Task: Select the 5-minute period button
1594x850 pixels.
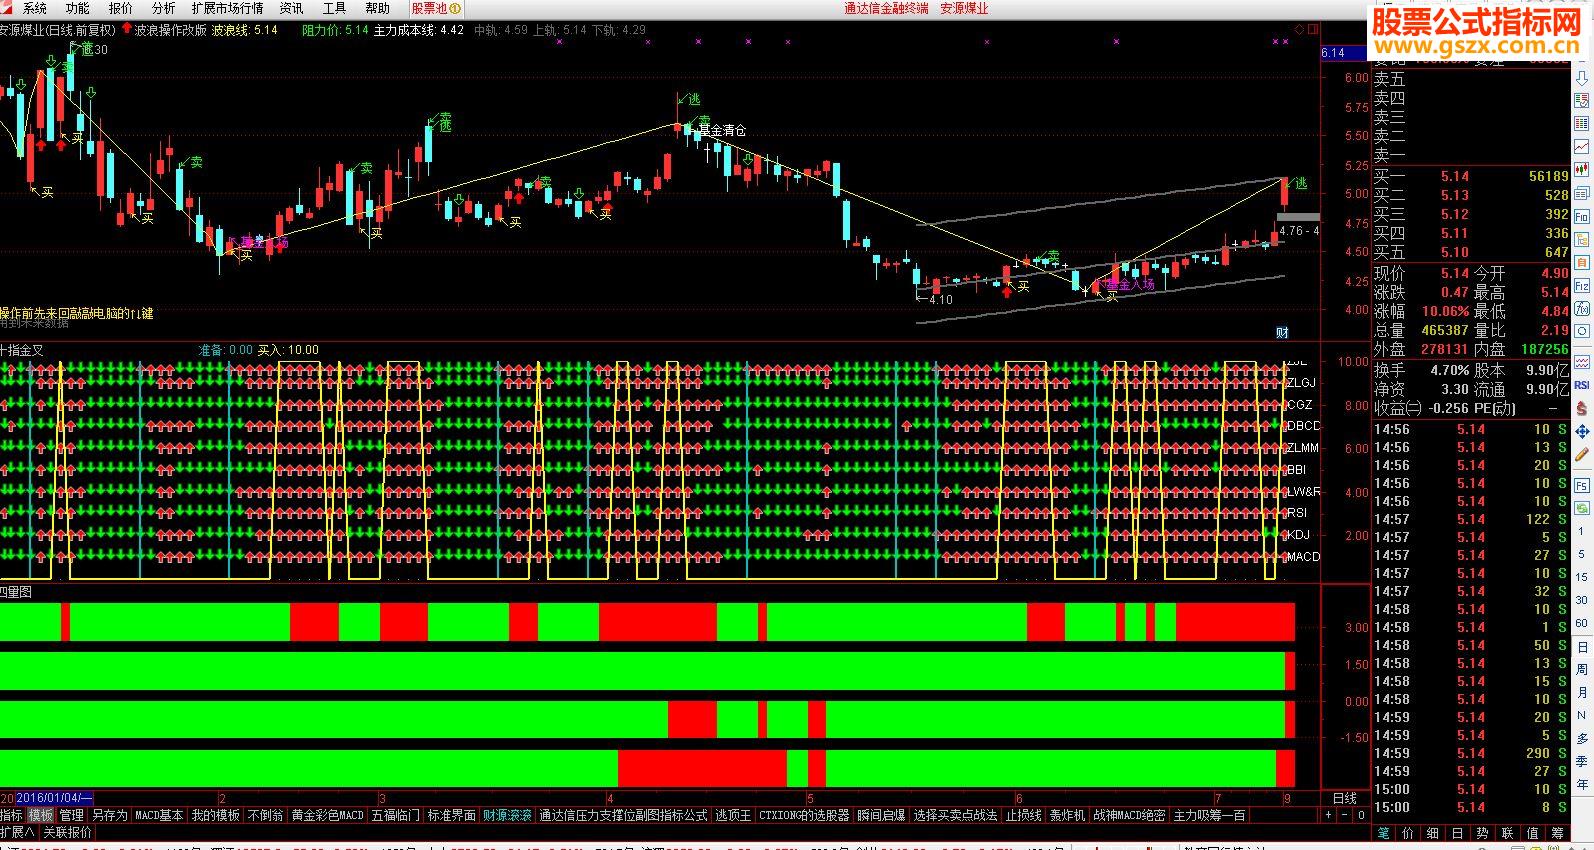Action: (1582, 554)
